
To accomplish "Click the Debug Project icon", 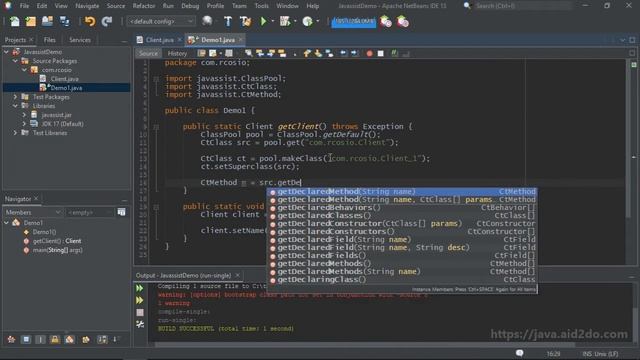I will coord(285,21).
